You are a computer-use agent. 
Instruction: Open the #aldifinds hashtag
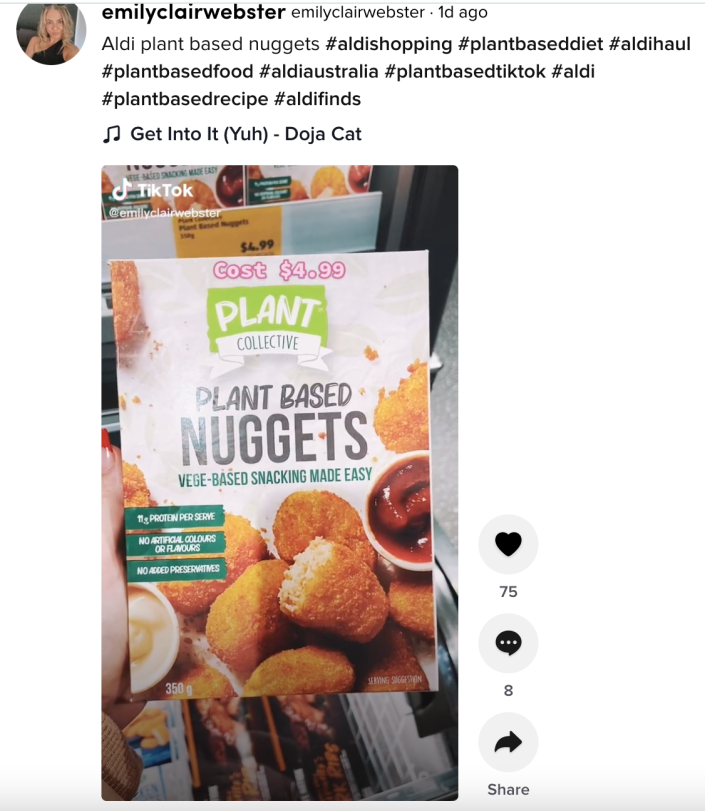(317, 99)
